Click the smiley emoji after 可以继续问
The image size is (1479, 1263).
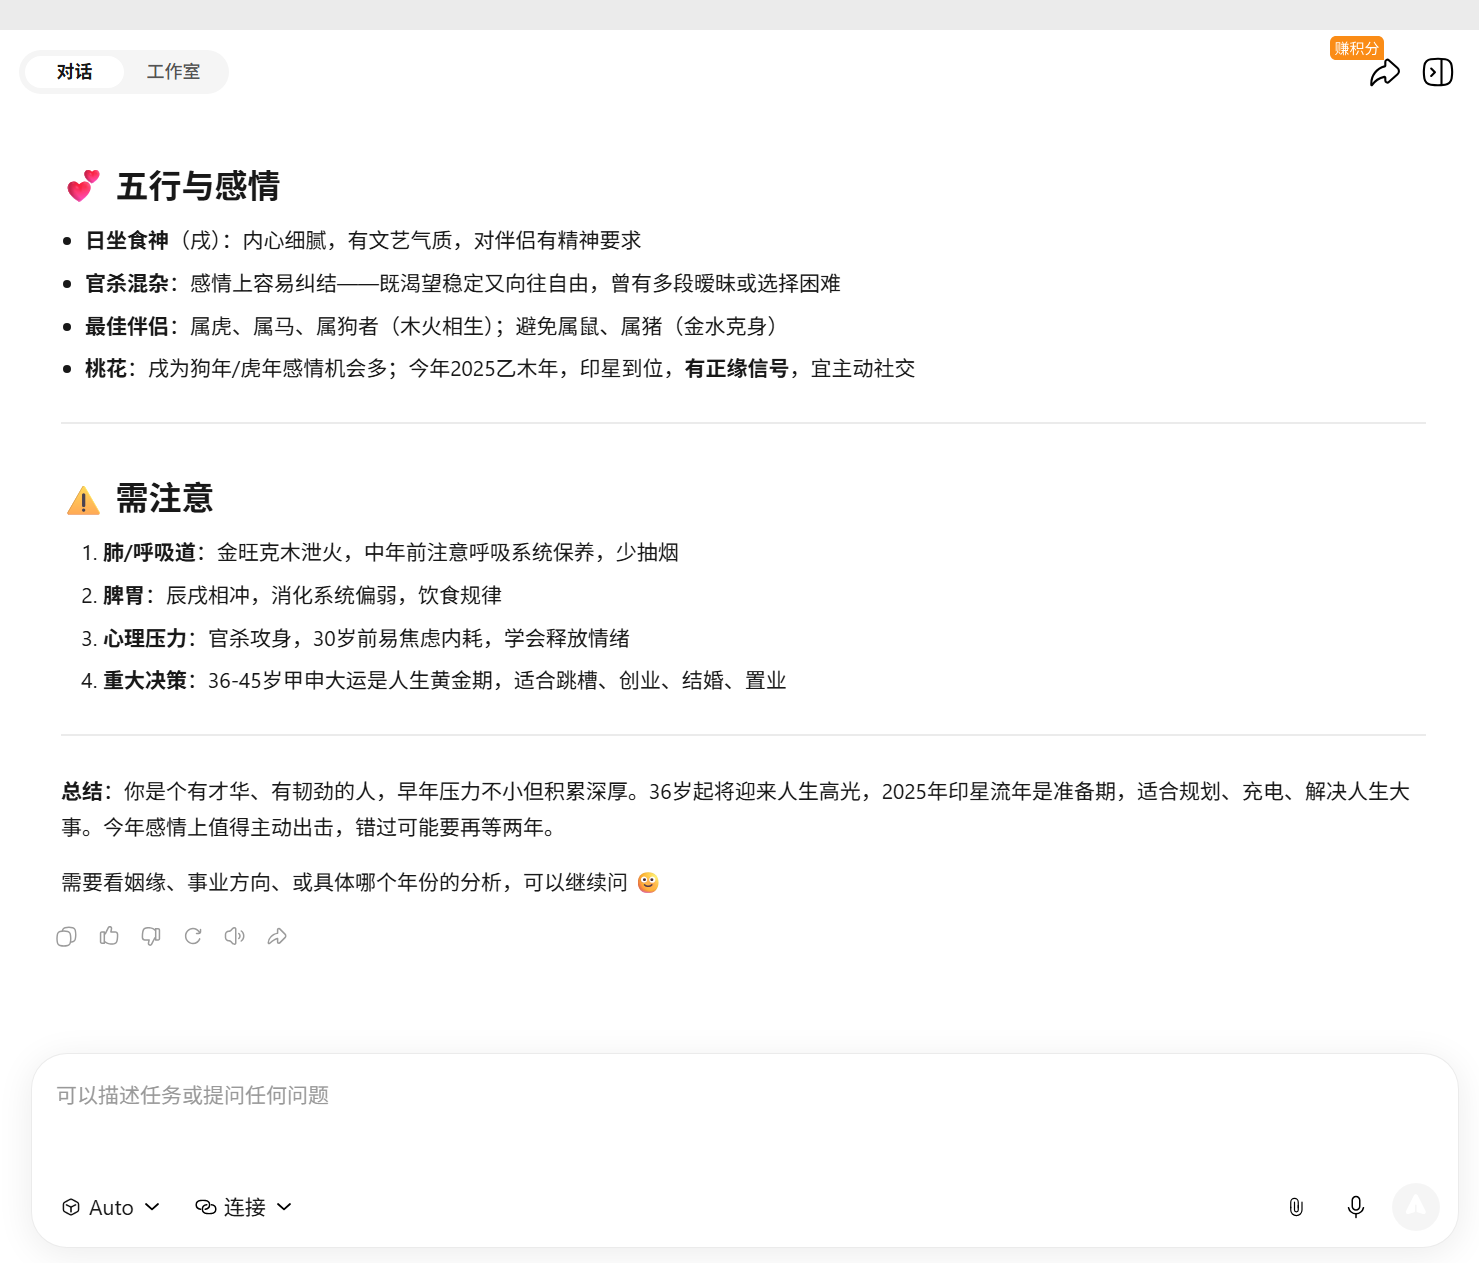tap(648, 882)
